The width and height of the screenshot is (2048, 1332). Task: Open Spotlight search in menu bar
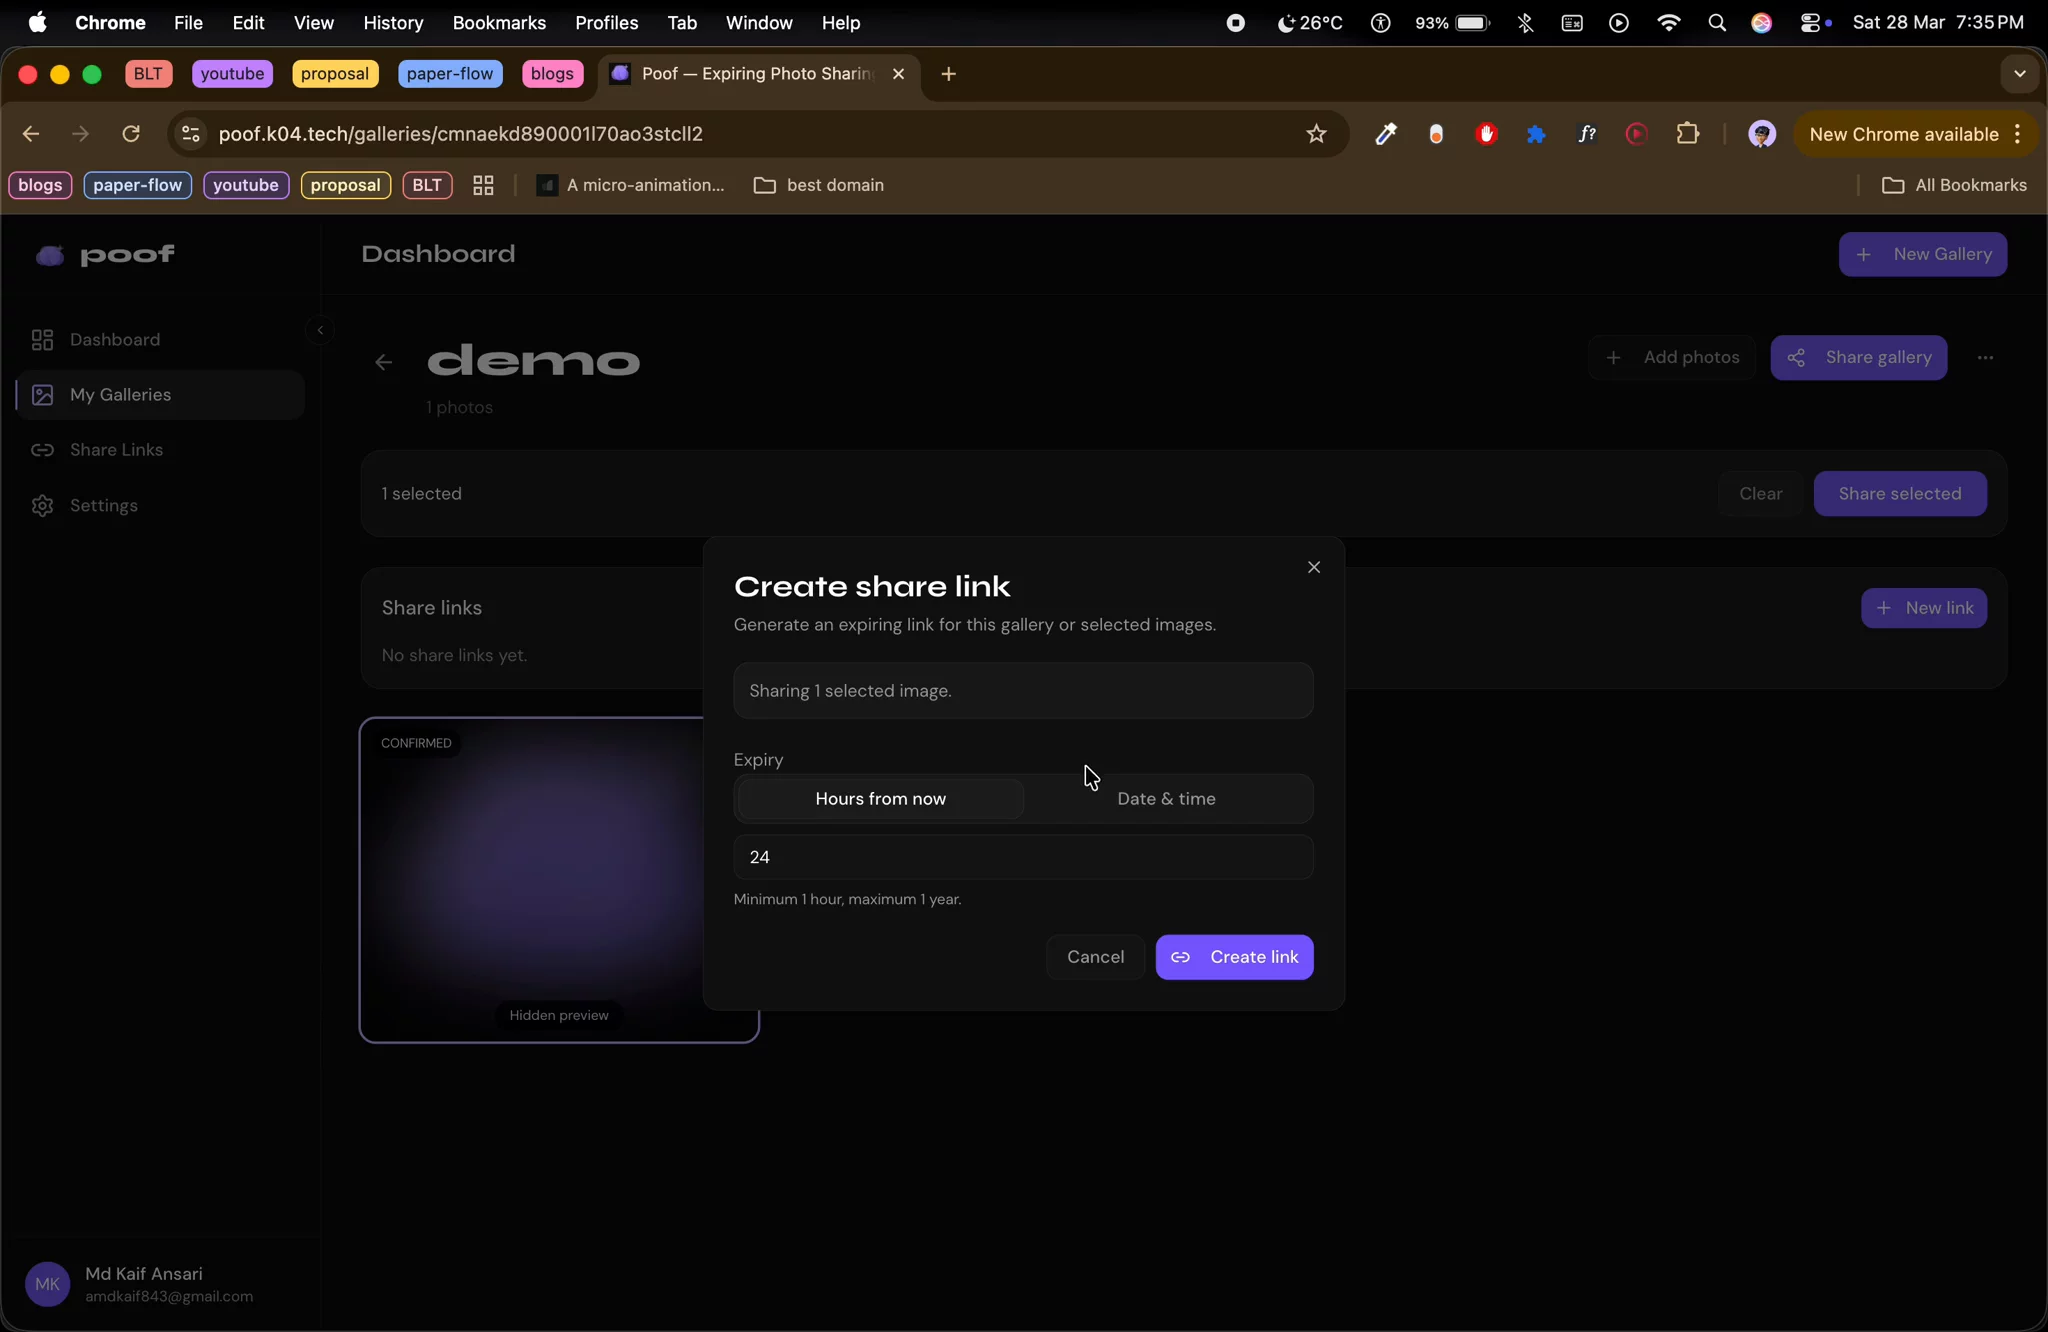[1717, 22]
